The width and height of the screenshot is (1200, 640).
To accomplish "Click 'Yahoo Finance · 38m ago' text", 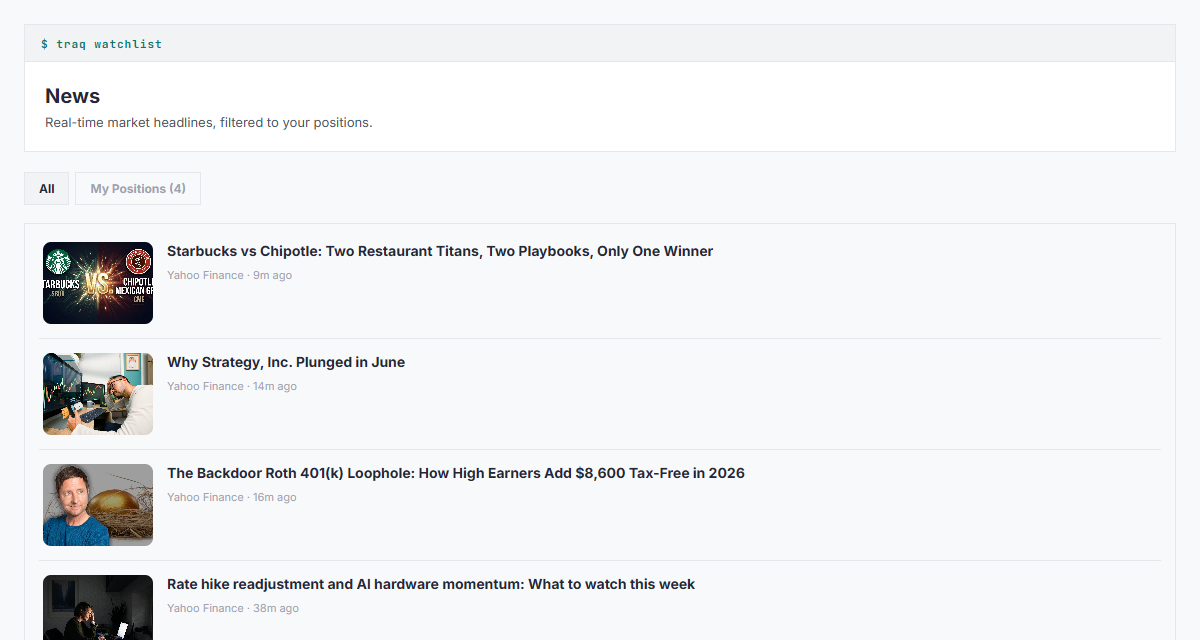I will pyautogui.click(x=233, y=608).
